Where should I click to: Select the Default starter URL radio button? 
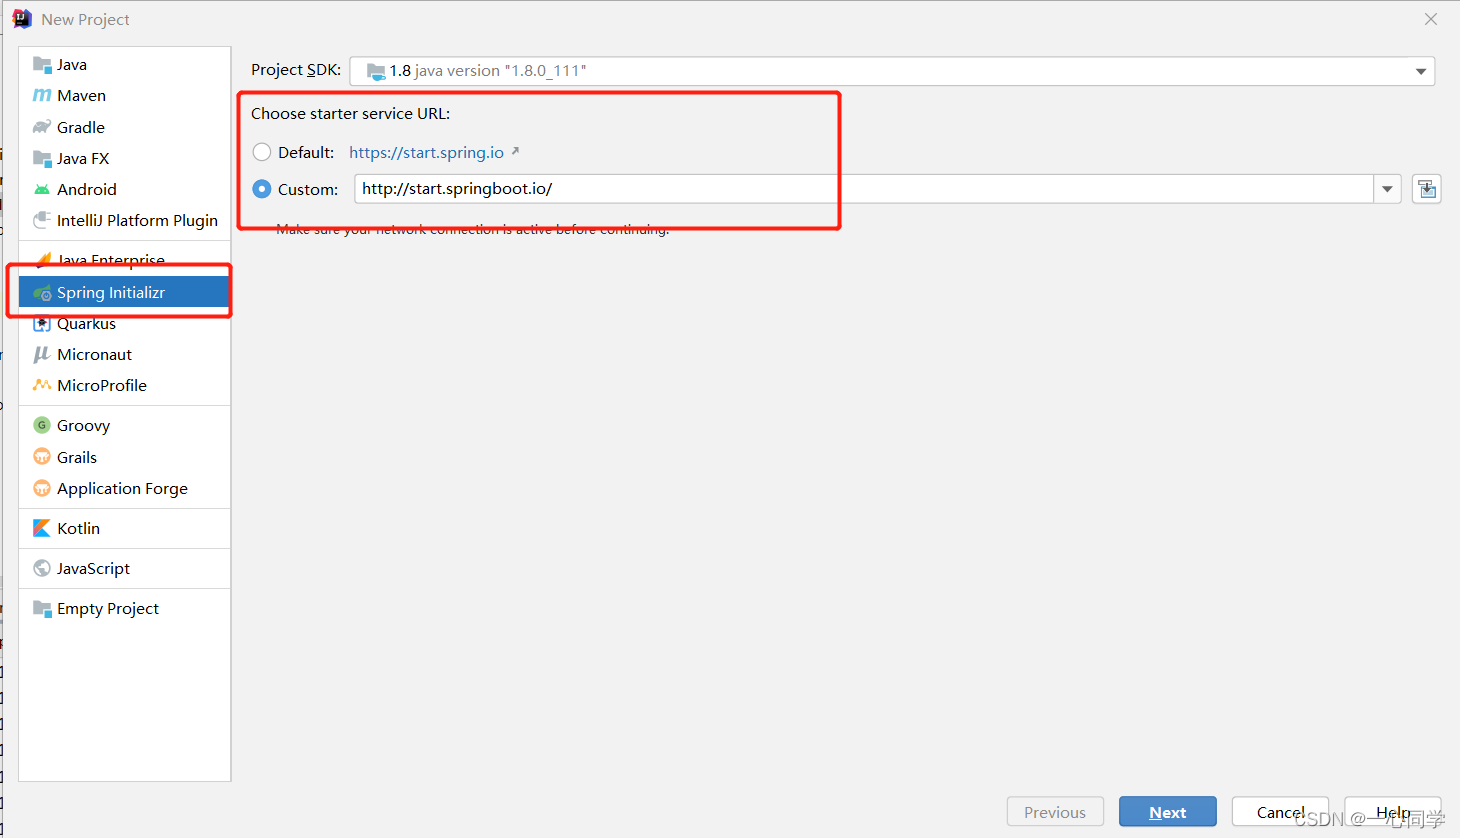[x=262, y=152]
